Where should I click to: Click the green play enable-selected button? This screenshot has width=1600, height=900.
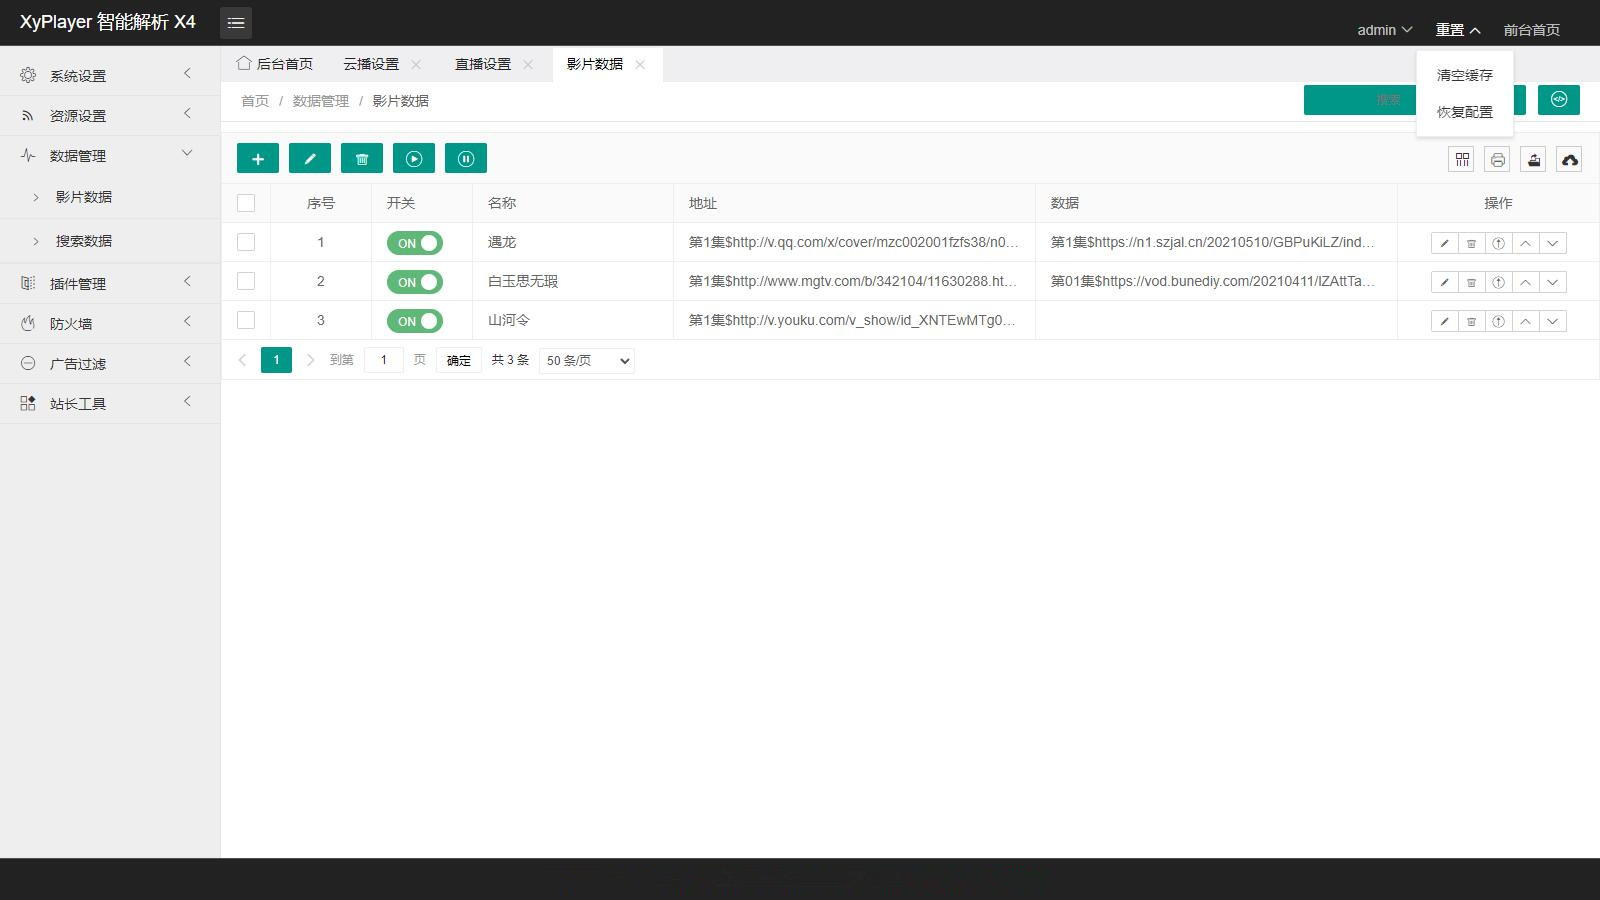click(414, 158)
